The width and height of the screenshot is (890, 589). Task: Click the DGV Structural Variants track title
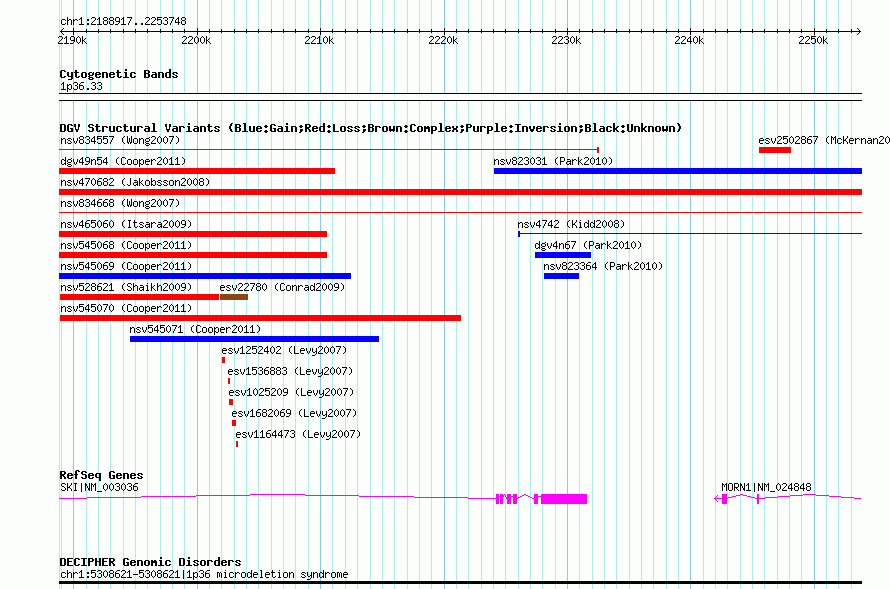point(371,128)
